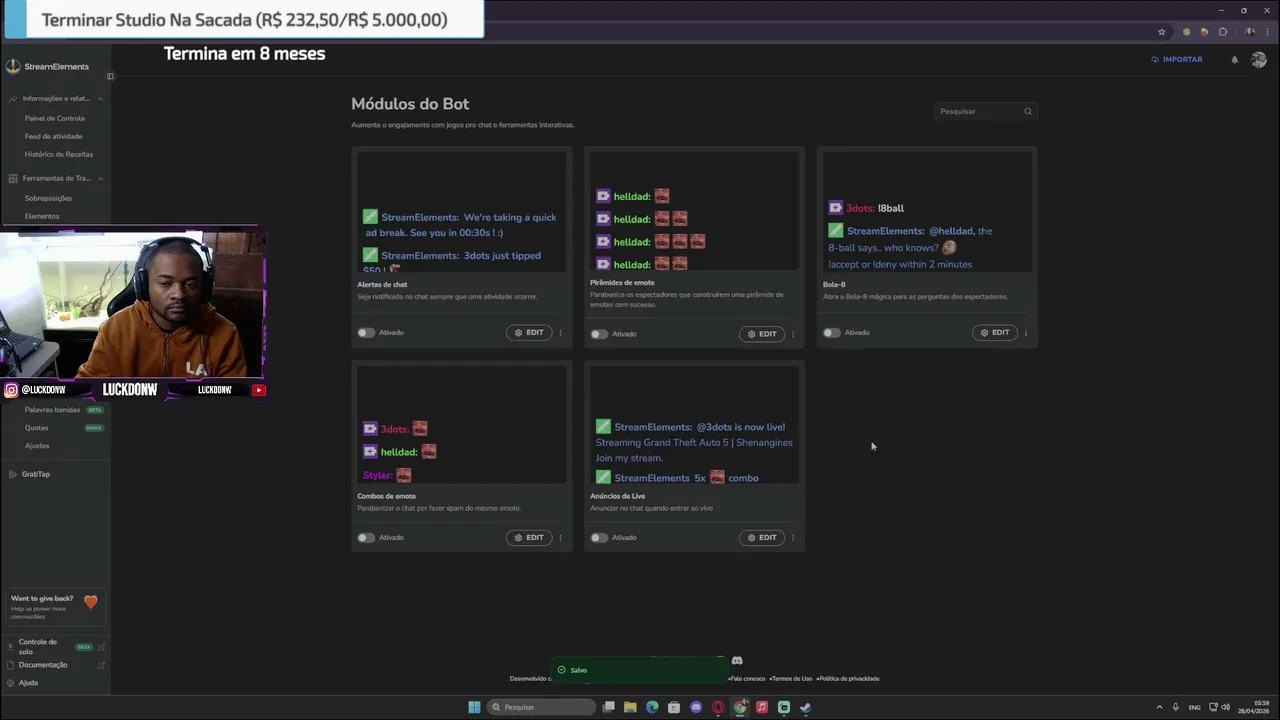
Task: Bookmark this page with the star icon
Action: (1161, 32)
